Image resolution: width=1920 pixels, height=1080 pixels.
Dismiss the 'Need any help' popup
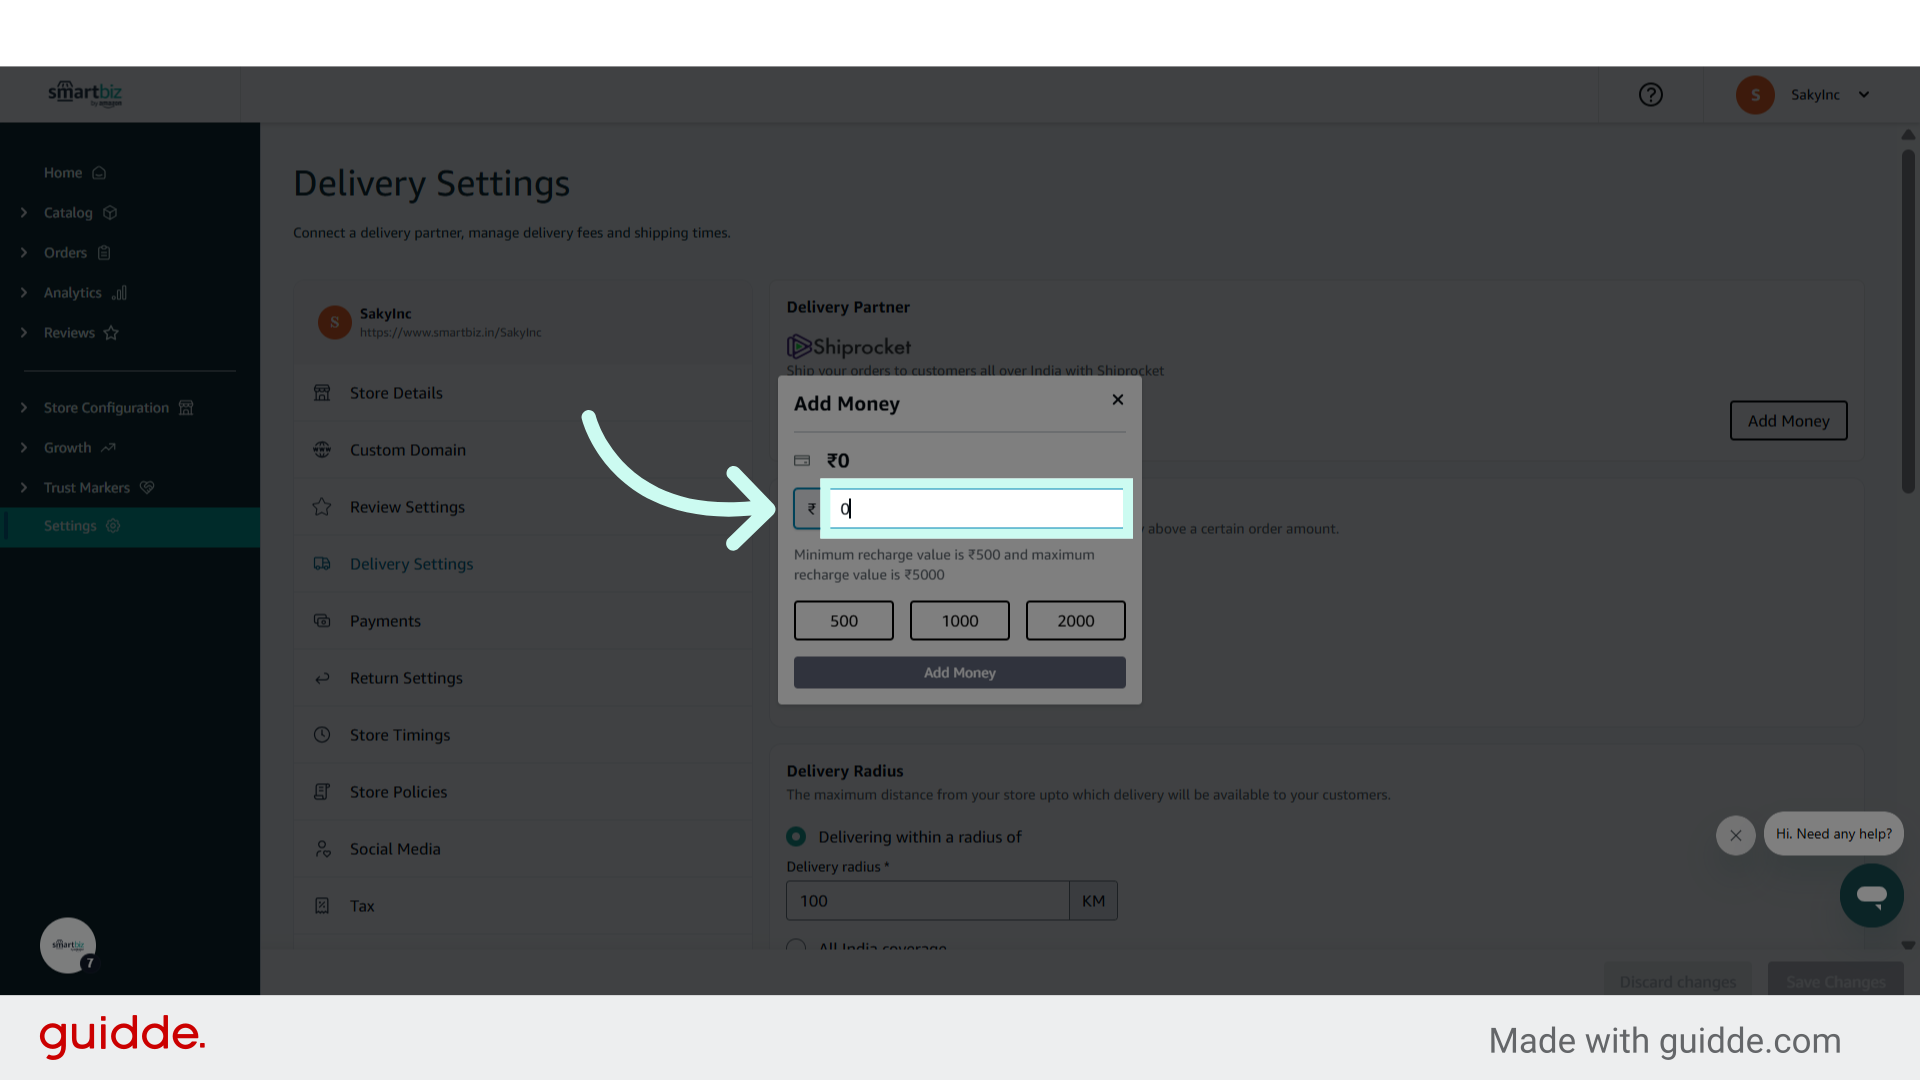coord(1736,835)
